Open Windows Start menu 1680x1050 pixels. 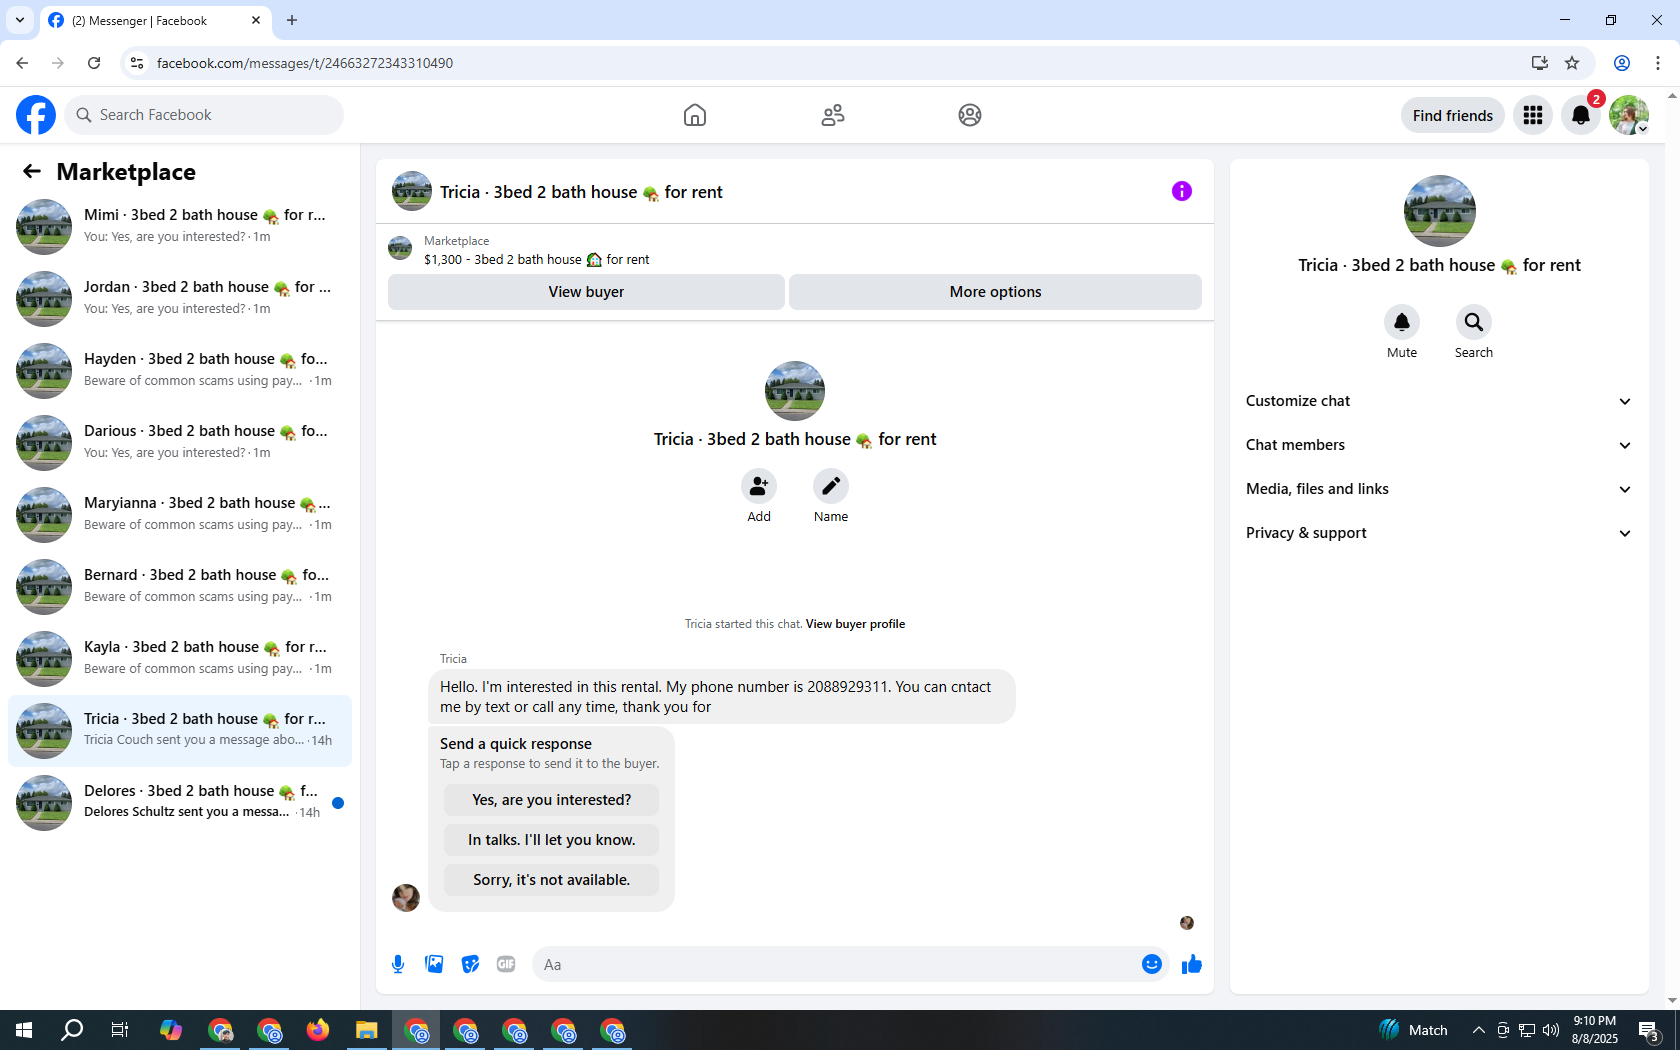pyautogui.click(x=24, y=1030)
